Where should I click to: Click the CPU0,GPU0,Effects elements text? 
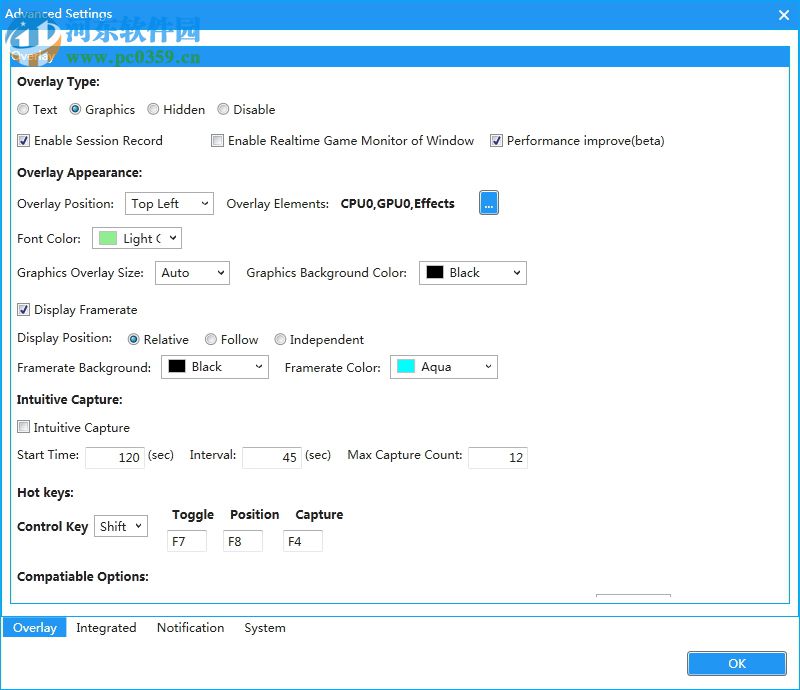(x=397, y=204)
